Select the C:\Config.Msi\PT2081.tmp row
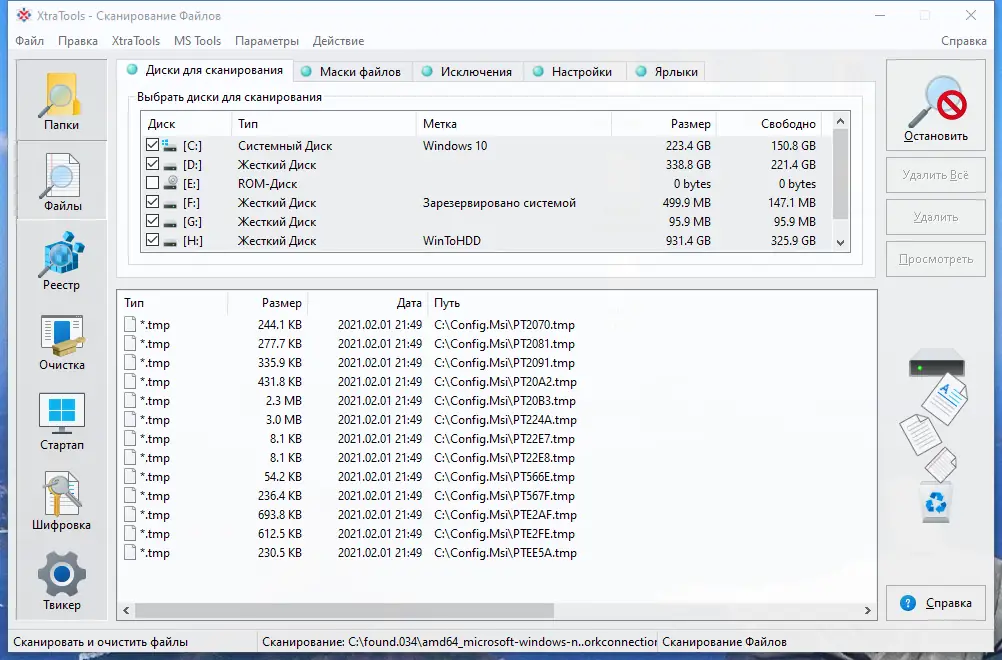 [x=497, y=344]
